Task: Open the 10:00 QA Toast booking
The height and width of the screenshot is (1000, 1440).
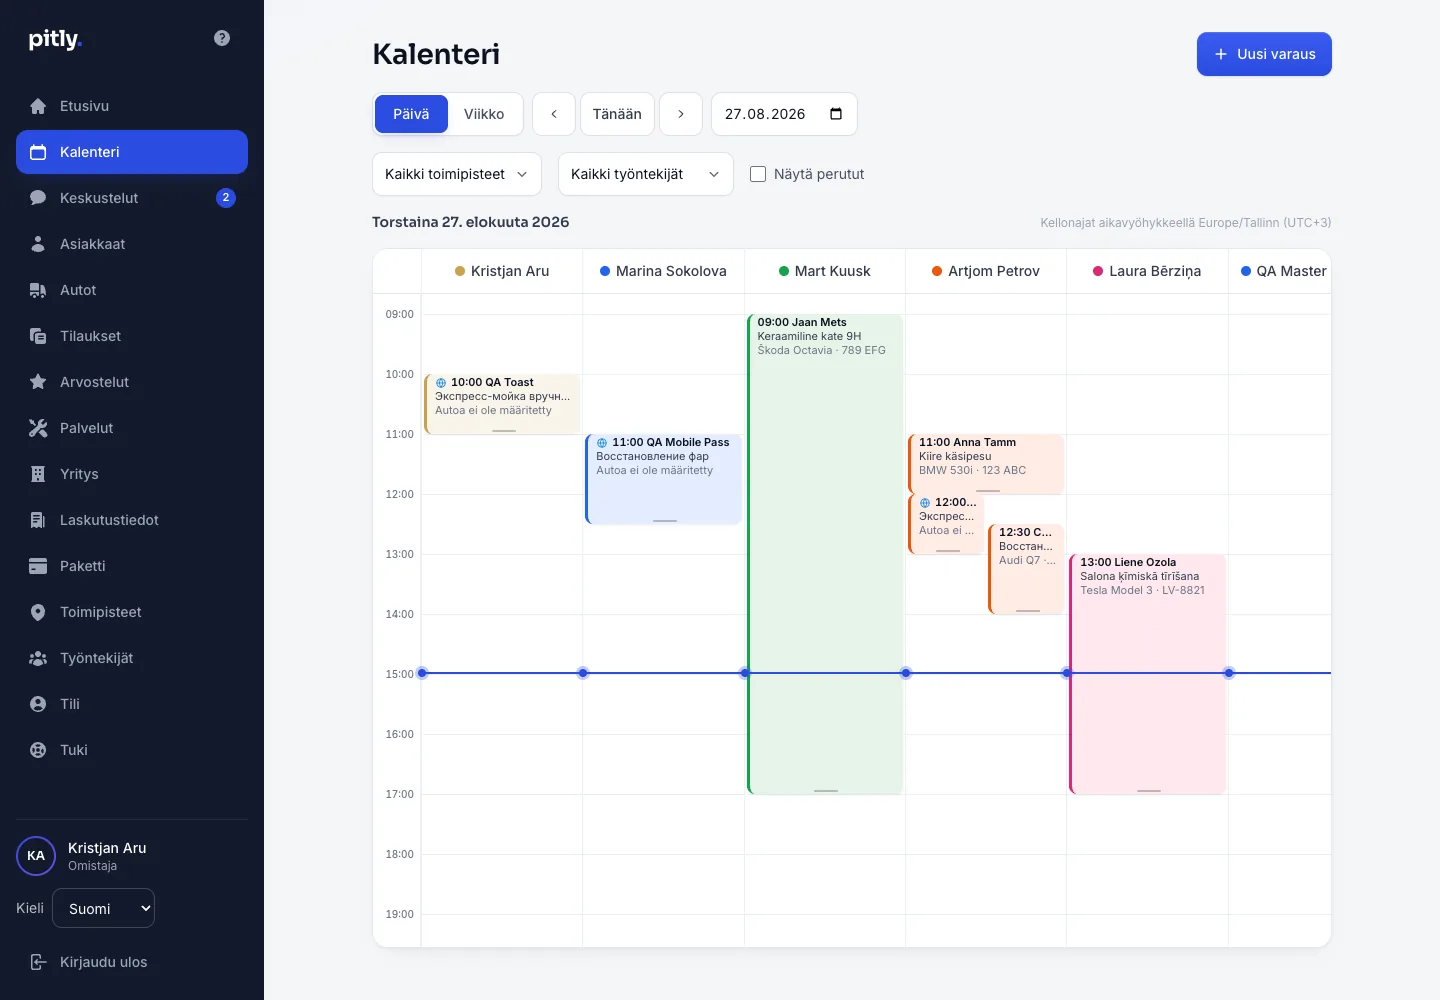Action: click(x=502, y=404)
